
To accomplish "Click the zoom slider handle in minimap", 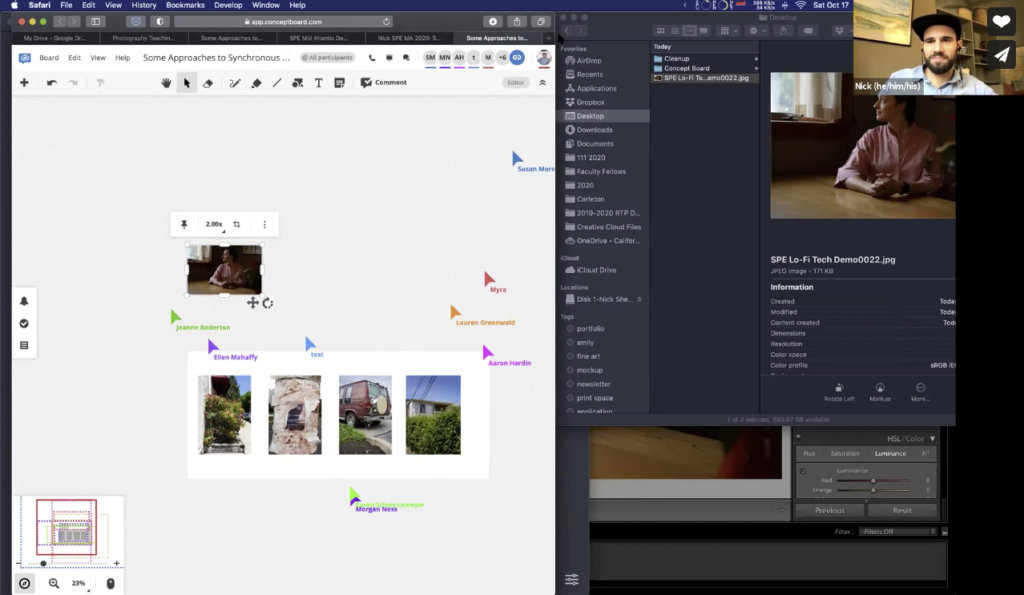I will (43, 563).
